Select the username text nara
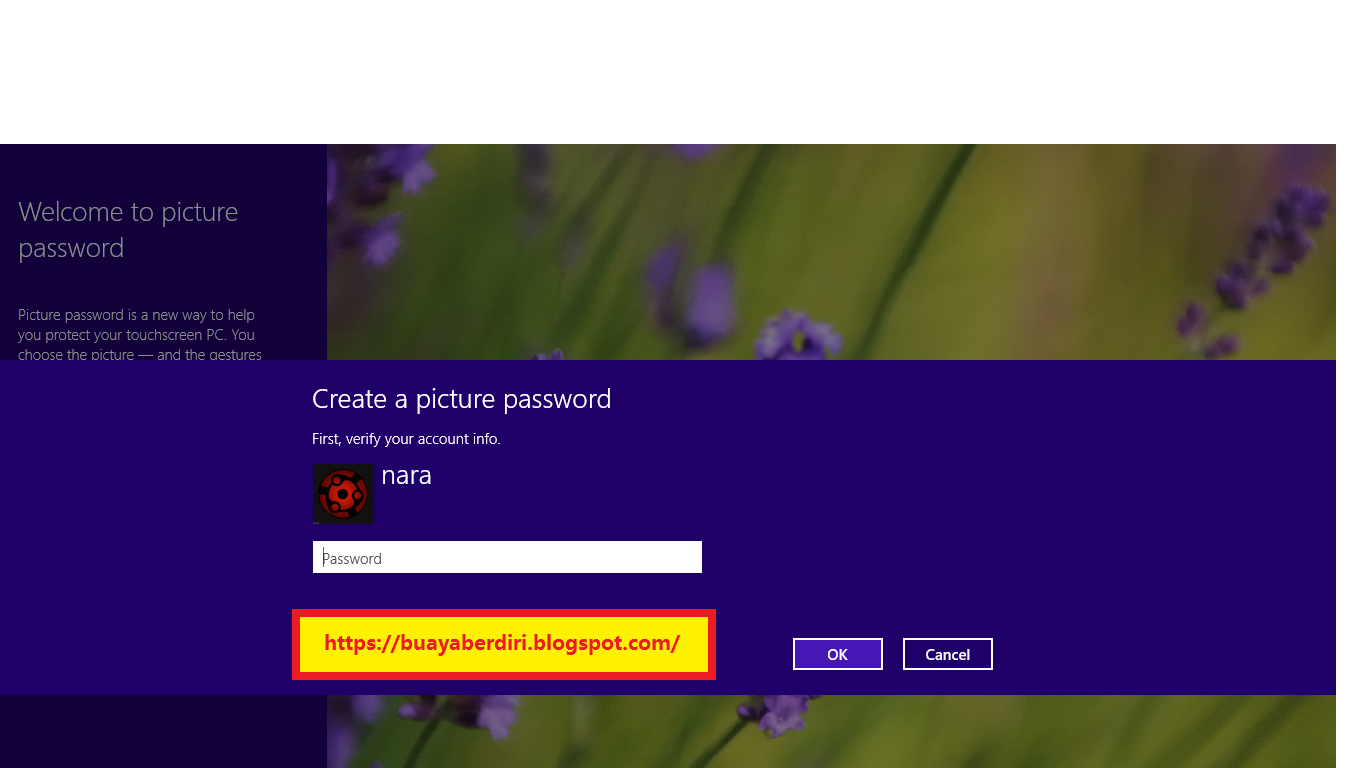Image resolution: width=1366 pixels, height=768 pixels. pyautogui.click(x=406, y=475)
